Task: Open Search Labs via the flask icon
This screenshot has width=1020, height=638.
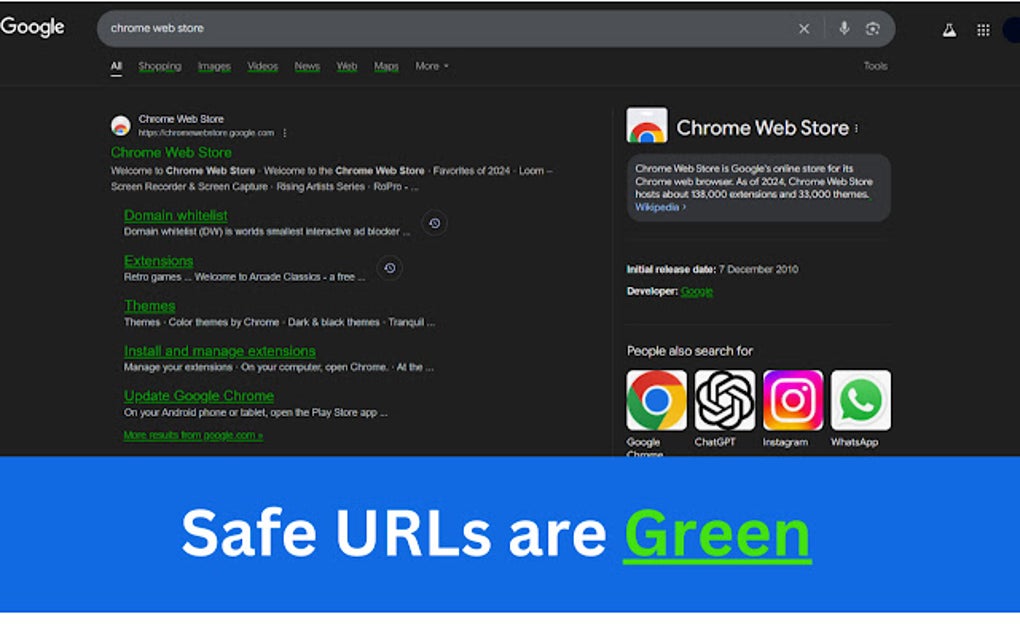Action: coord(949,29)
